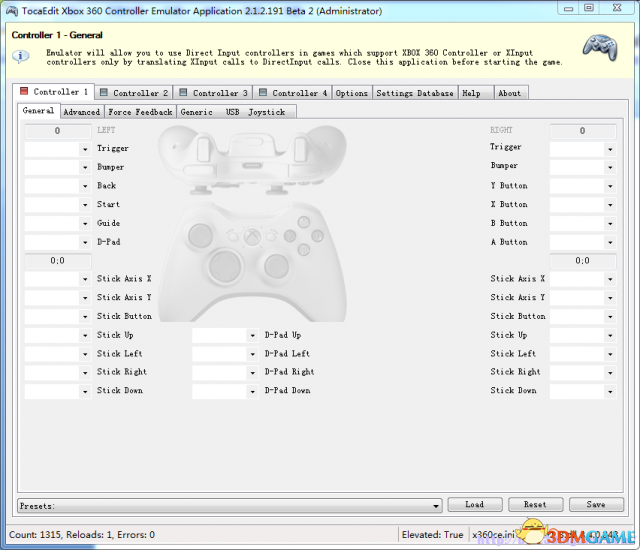640x550 pixels.
Task: Open the Settings Database tab
Action: tap(415, 93)
